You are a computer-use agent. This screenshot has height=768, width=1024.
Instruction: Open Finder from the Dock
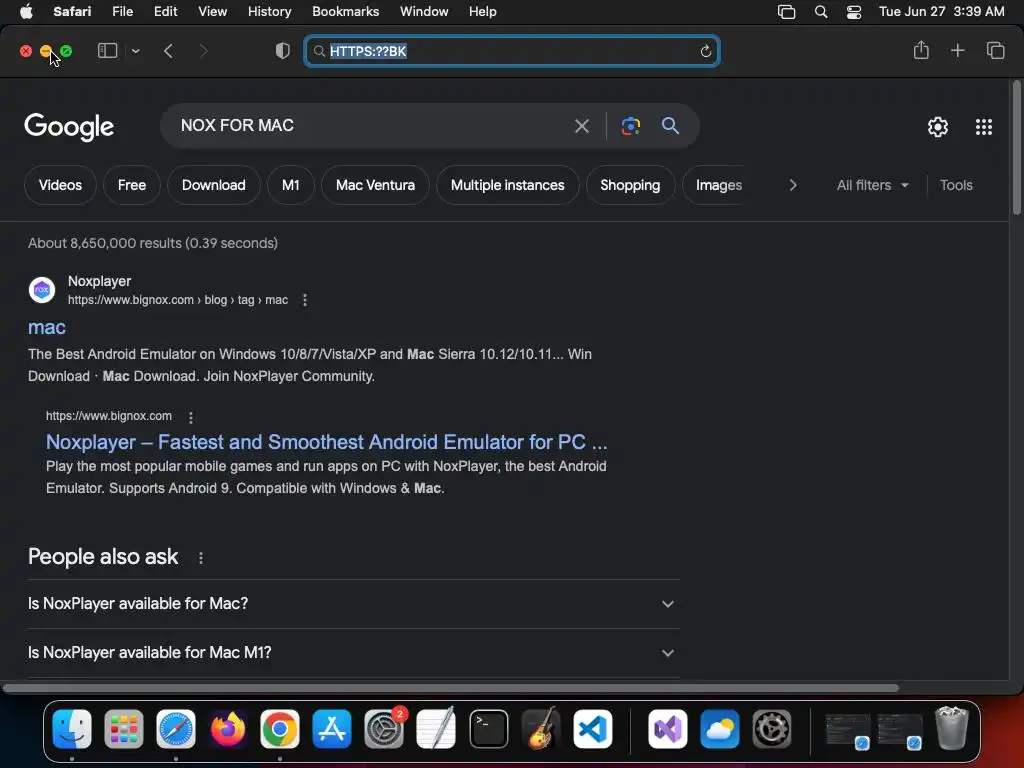point(72,729)
